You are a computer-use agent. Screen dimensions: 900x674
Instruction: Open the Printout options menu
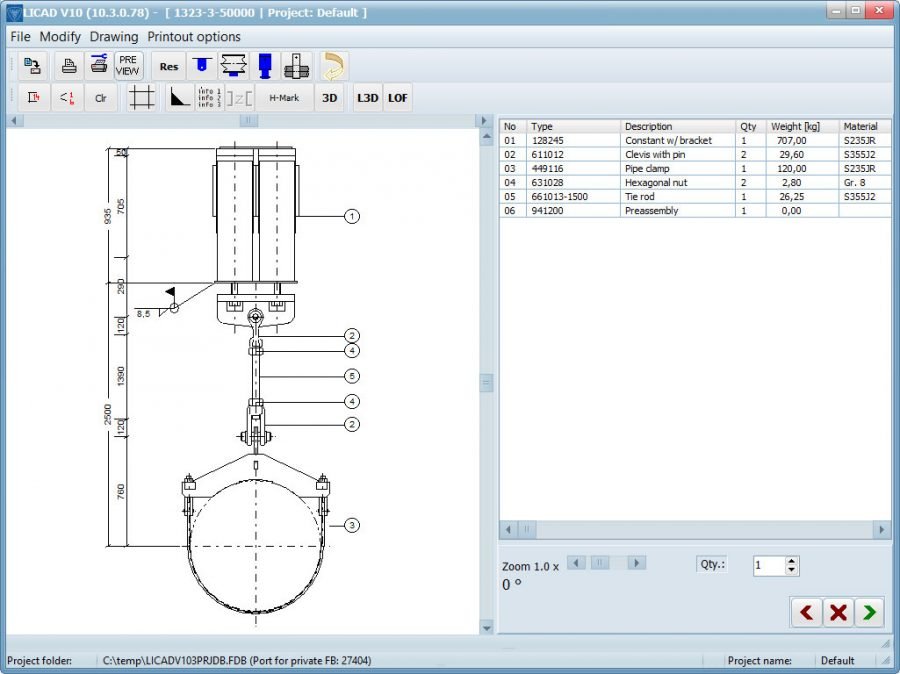(193, 36)
